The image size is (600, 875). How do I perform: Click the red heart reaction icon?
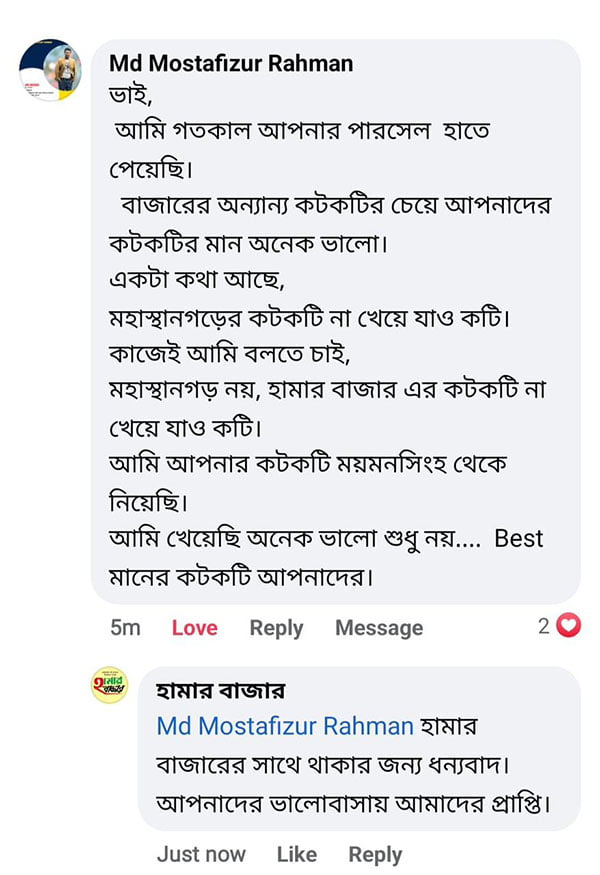tap(569, 627)
